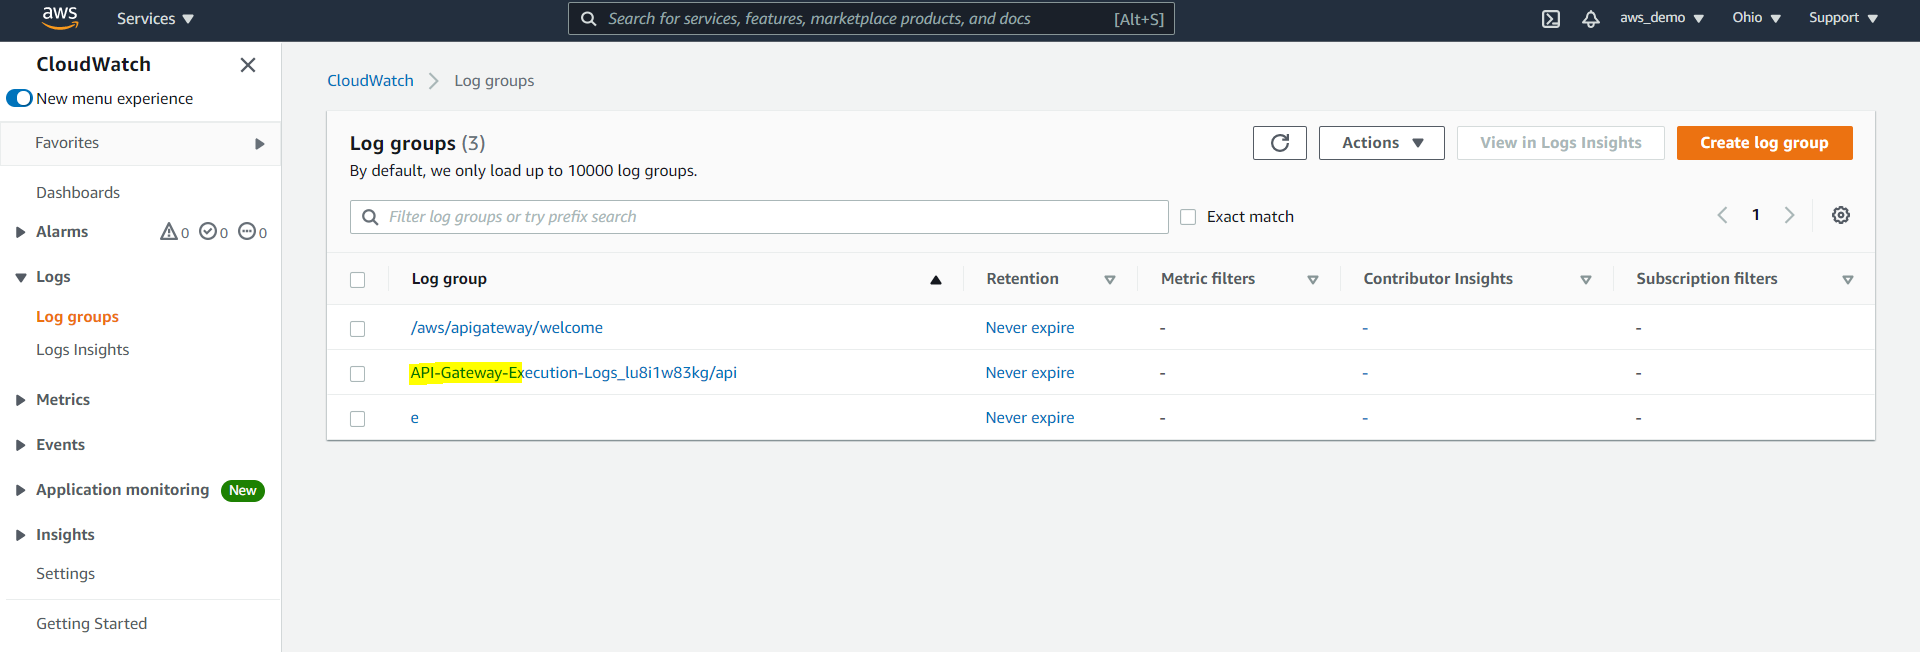Check the checkbox for log group e
Screen dimensions: 1920x652
coord(358,419)
